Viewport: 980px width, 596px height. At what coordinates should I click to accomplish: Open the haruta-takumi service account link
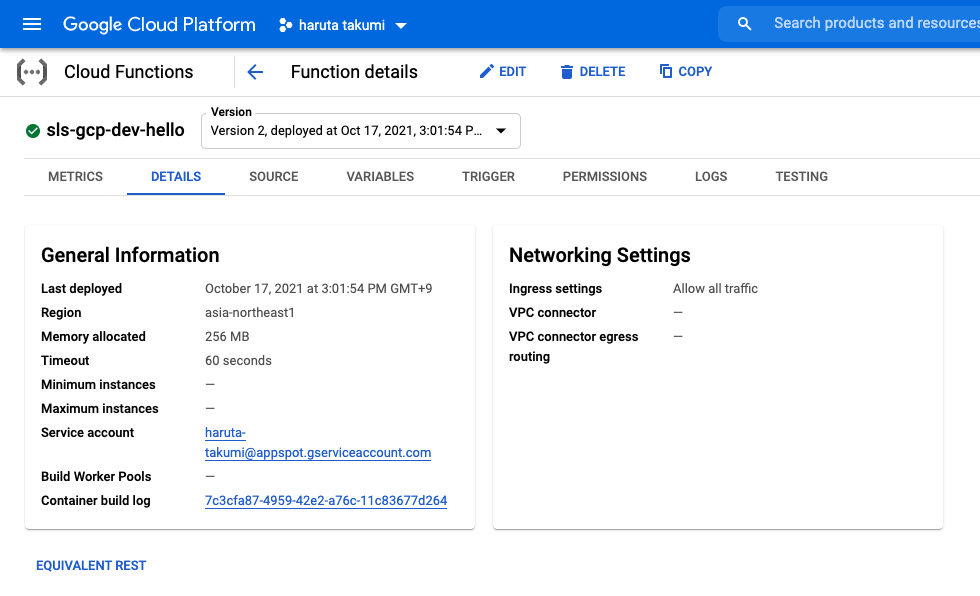(318, 442)
